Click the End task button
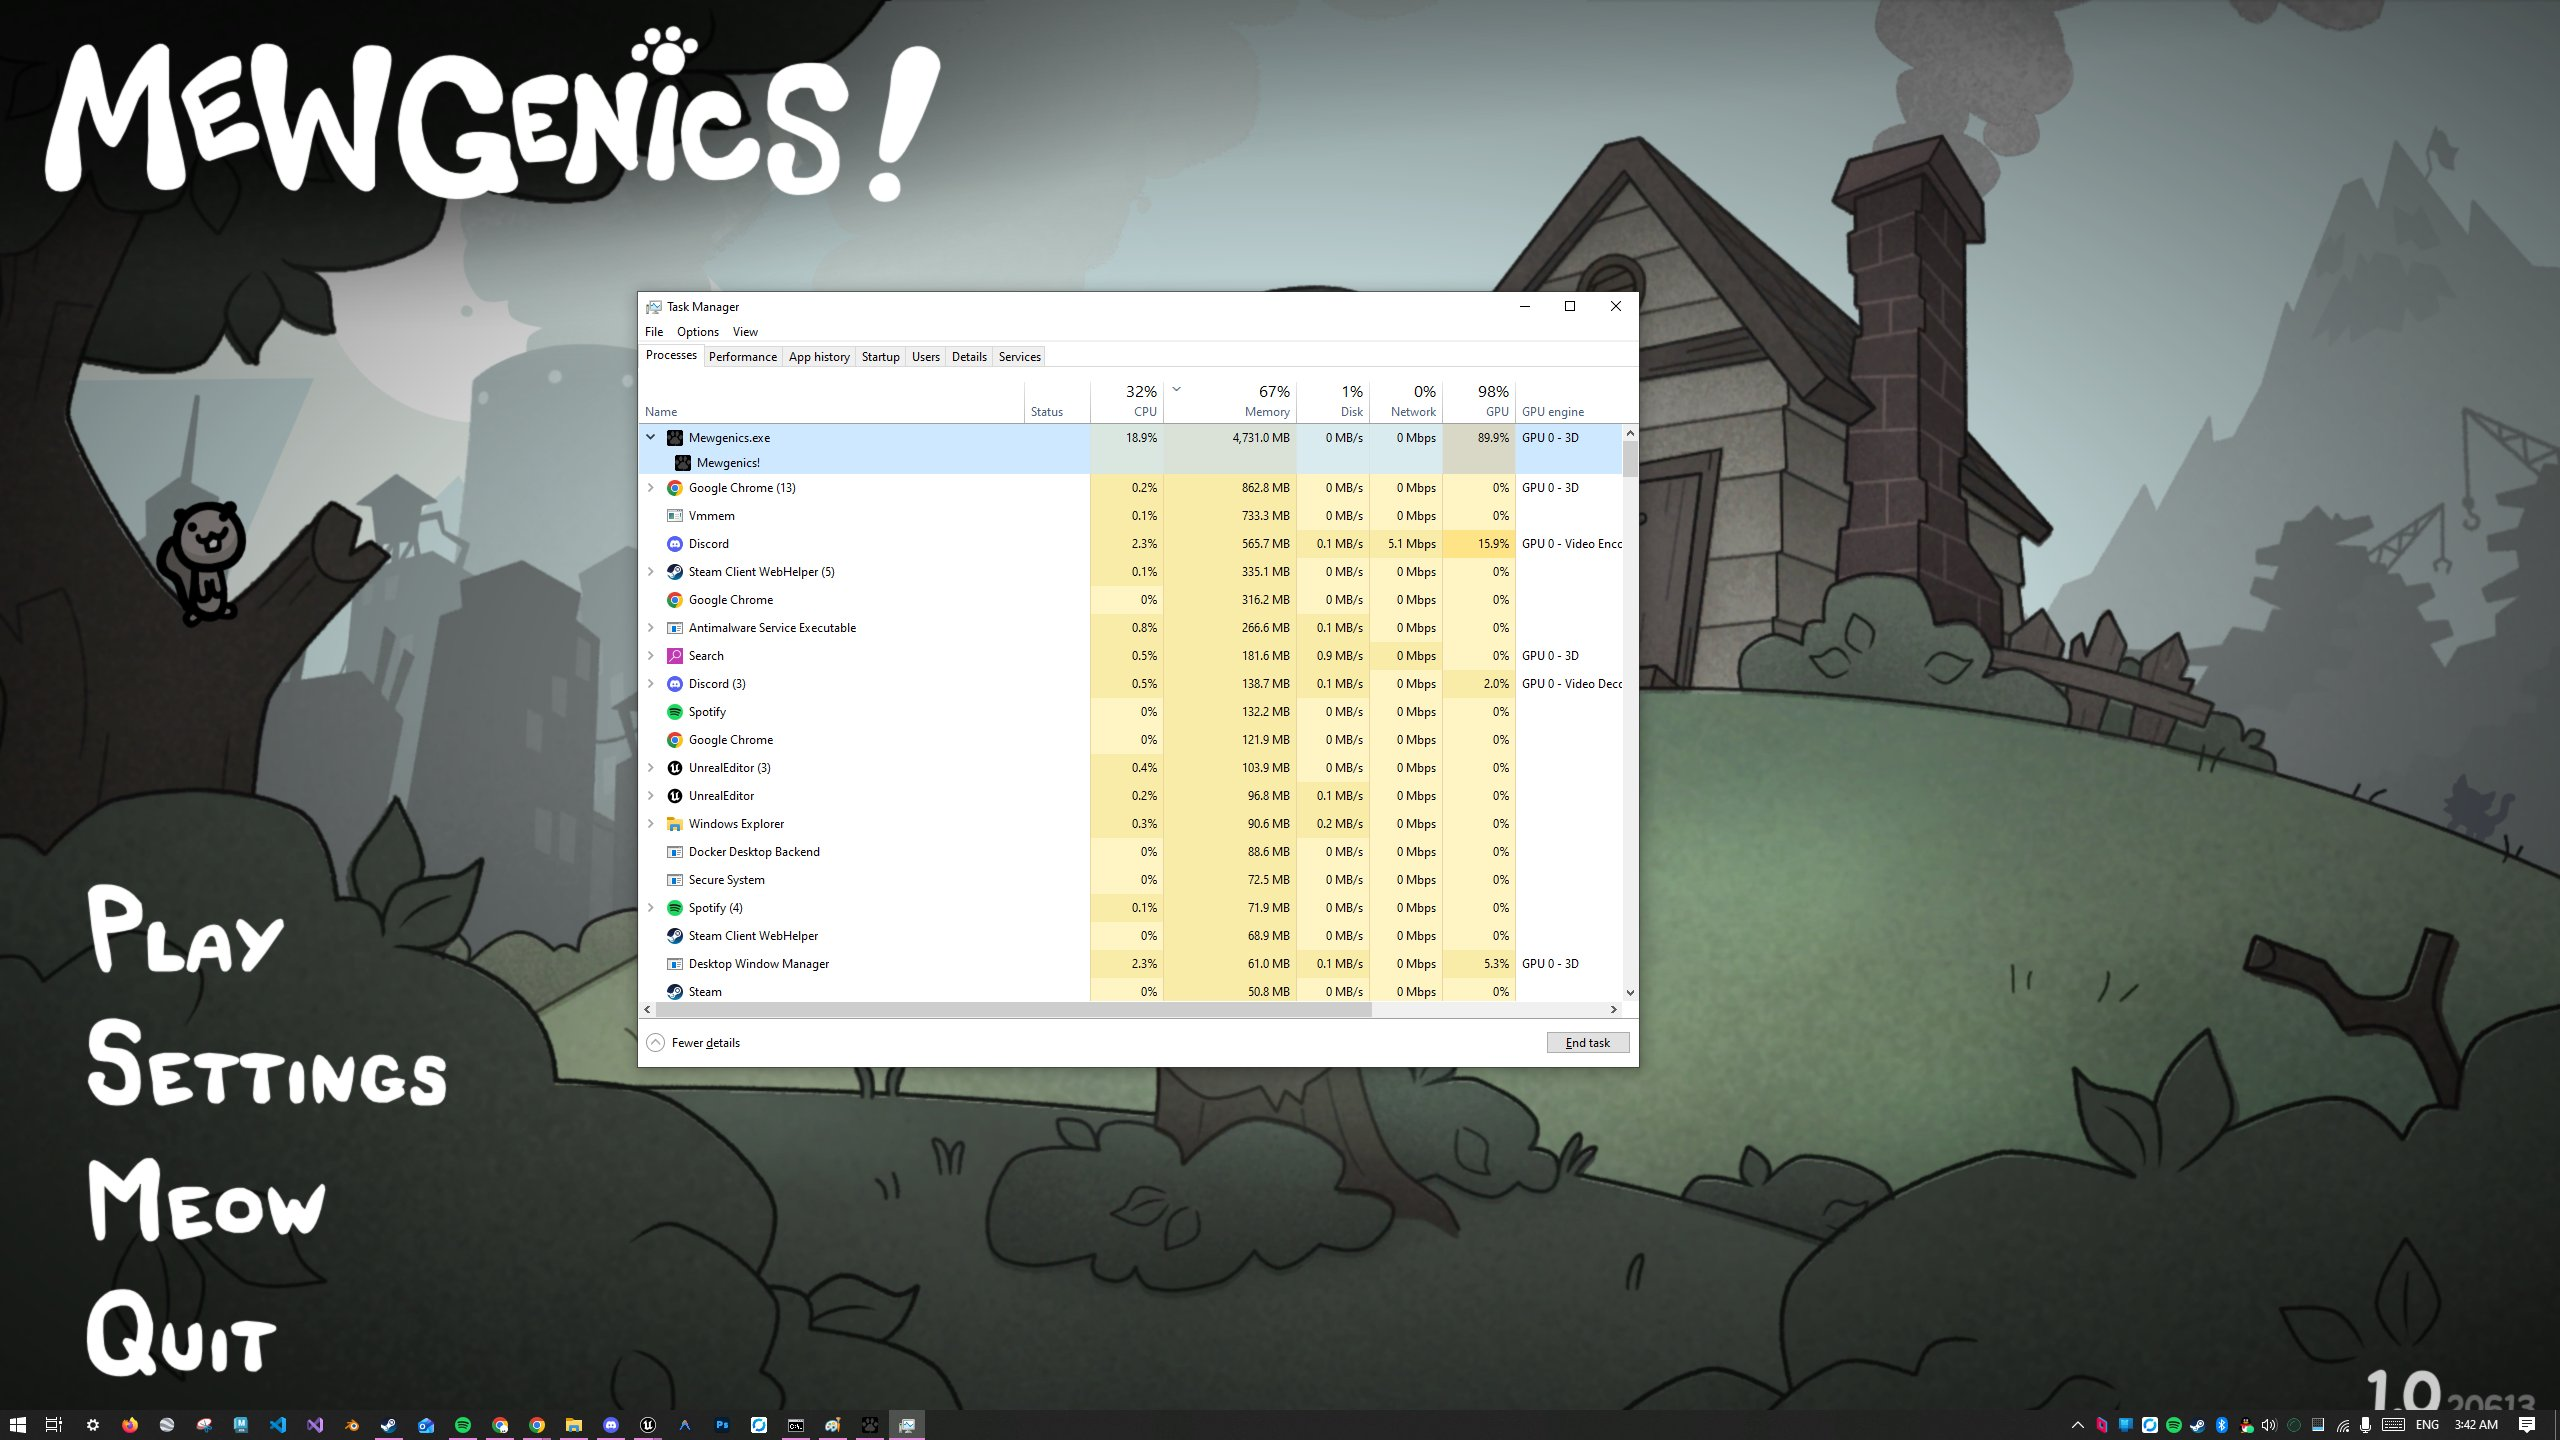 click(x=1587, y=1043)
